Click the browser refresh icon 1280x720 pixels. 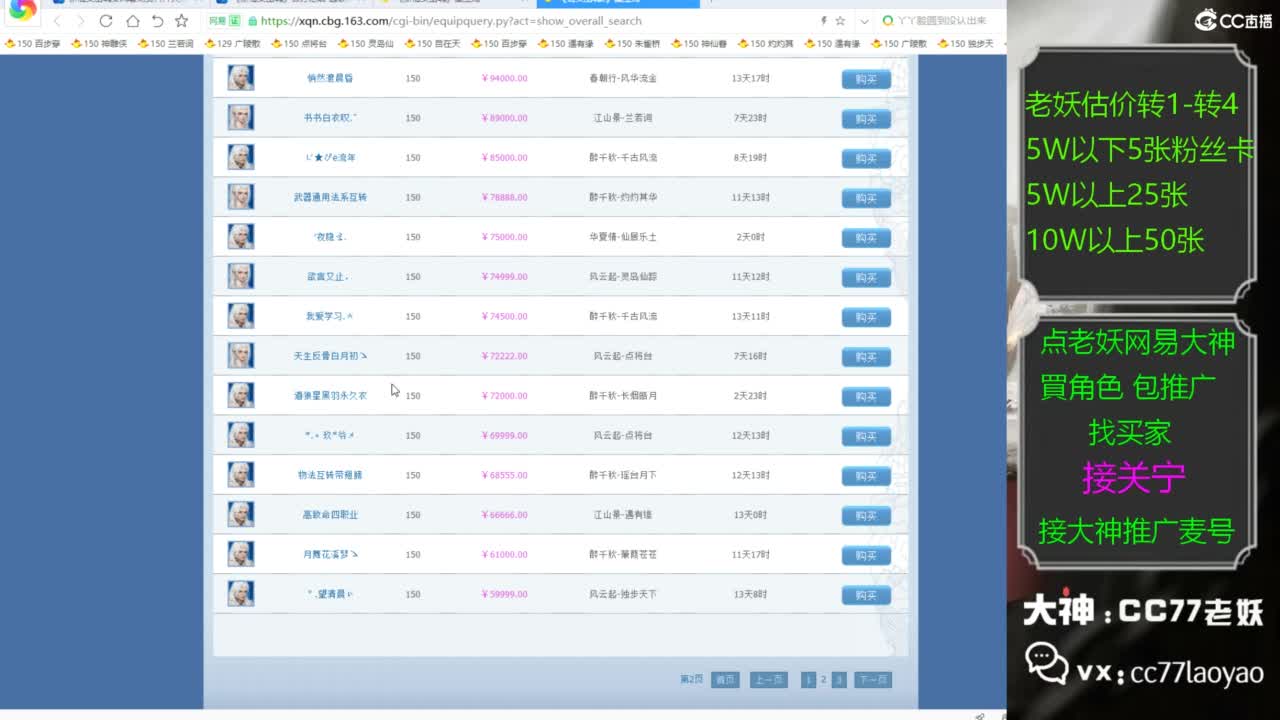(106, 21)
